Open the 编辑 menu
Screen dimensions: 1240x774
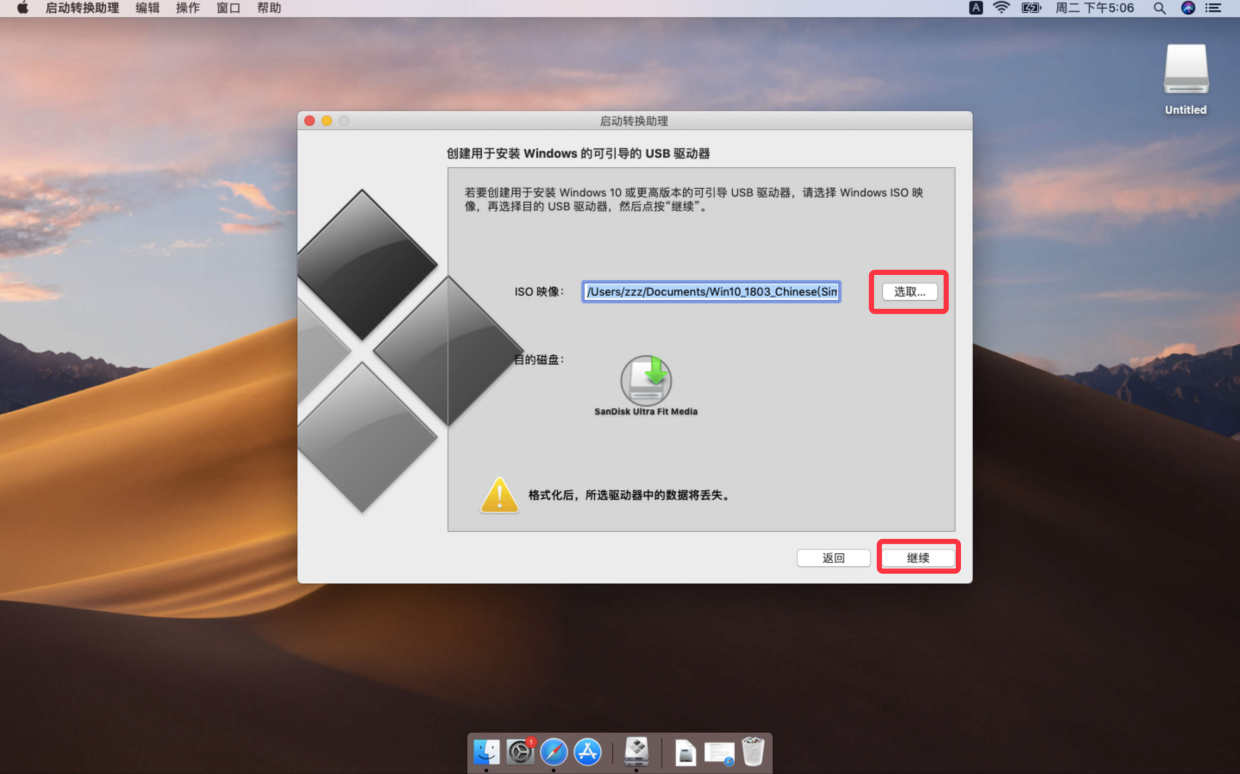(147, 8)
